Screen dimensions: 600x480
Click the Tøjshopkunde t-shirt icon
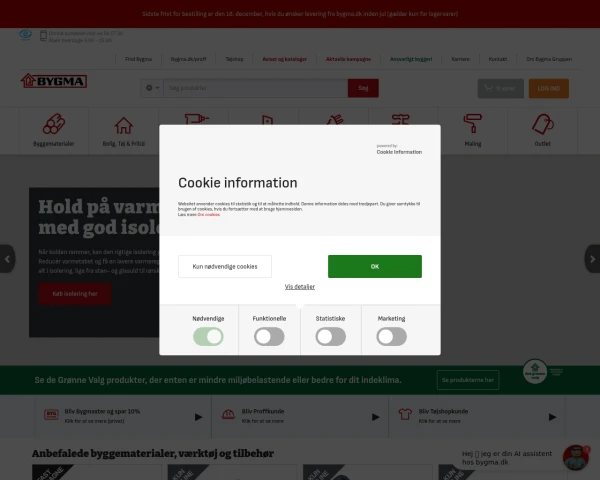tap(405, 414)
